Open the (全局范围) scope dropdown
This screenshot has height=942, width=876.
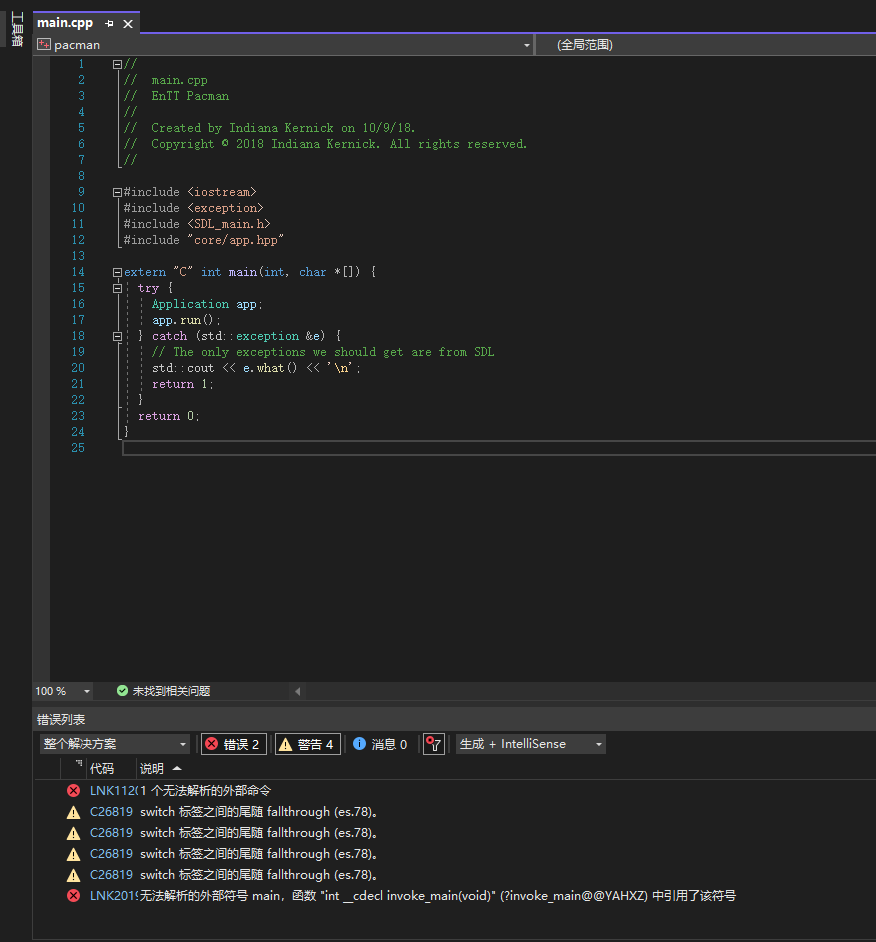(706, 45)
